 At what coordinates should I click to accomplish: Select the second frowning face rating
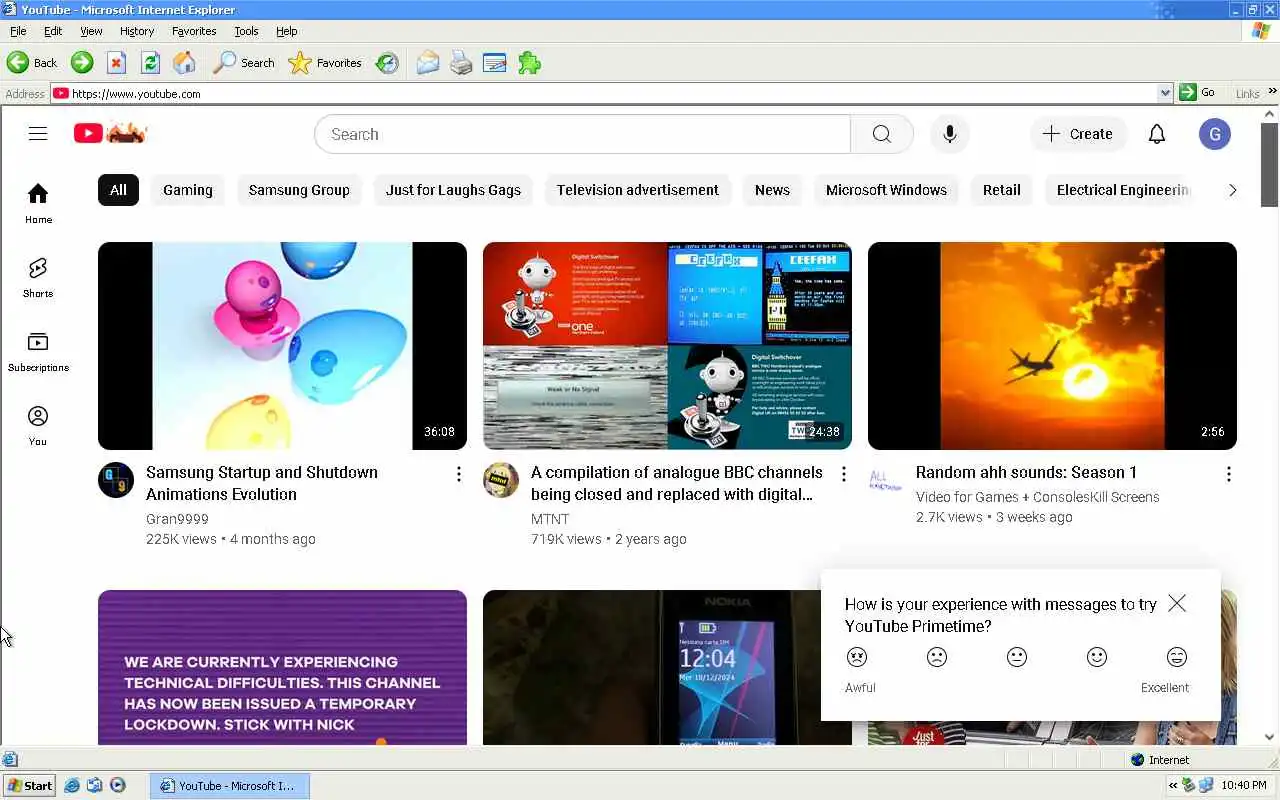(937, 657)
